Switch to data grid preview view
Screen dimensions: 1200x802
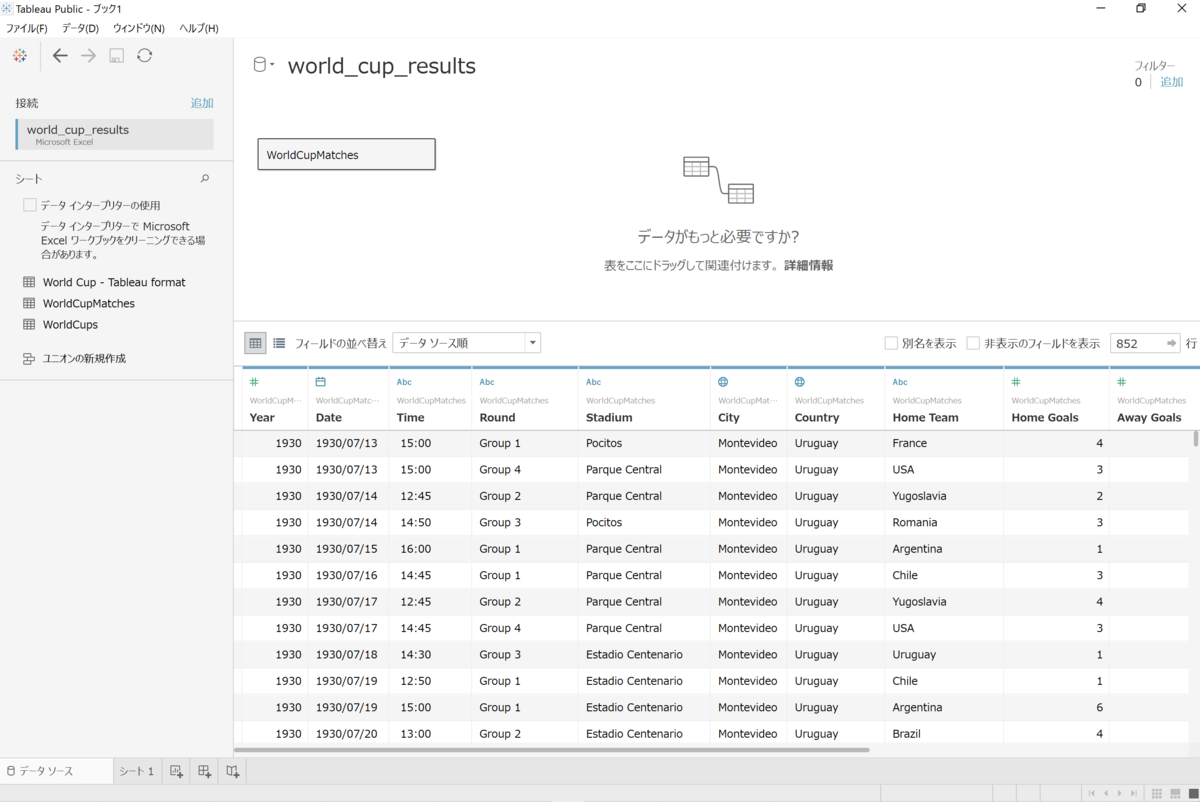point(256,343)
